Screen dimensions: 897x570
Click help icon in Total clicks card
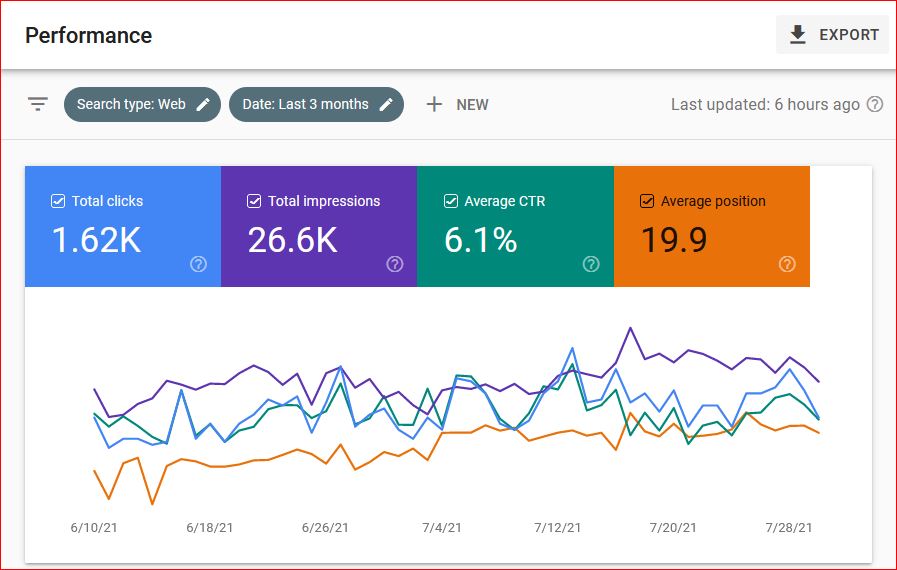pos(198,264)
